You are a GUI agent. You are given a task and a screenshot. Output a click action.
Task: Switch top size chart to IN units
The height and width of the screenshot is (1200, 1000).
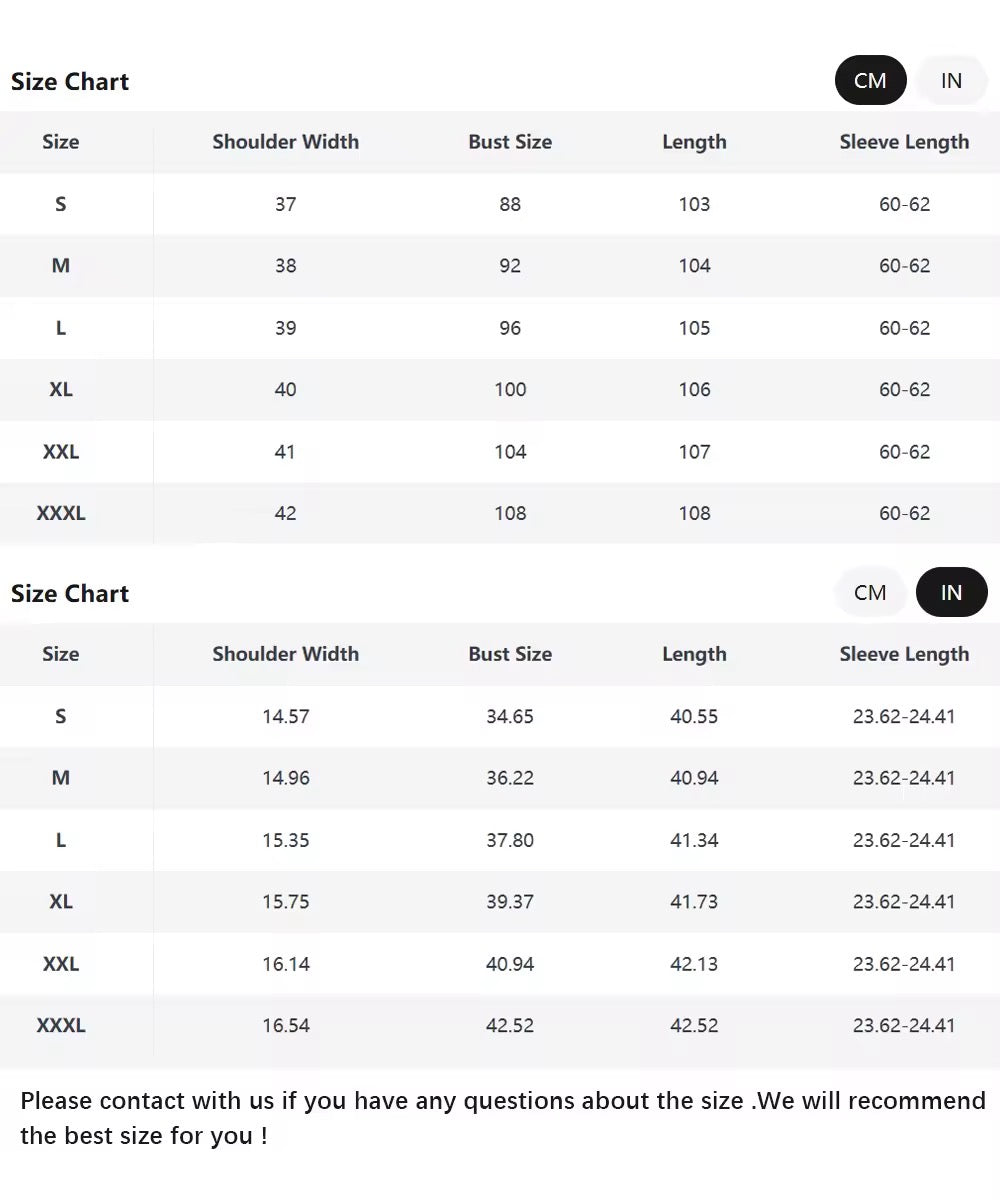click(951, 81)
